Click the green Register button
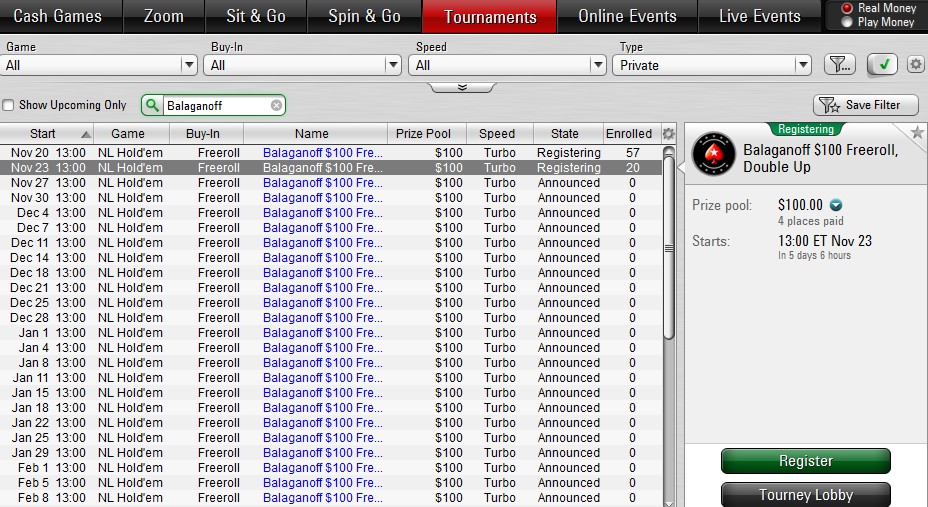The width and height of the screenshot is (928, 507). click(805, 461)
